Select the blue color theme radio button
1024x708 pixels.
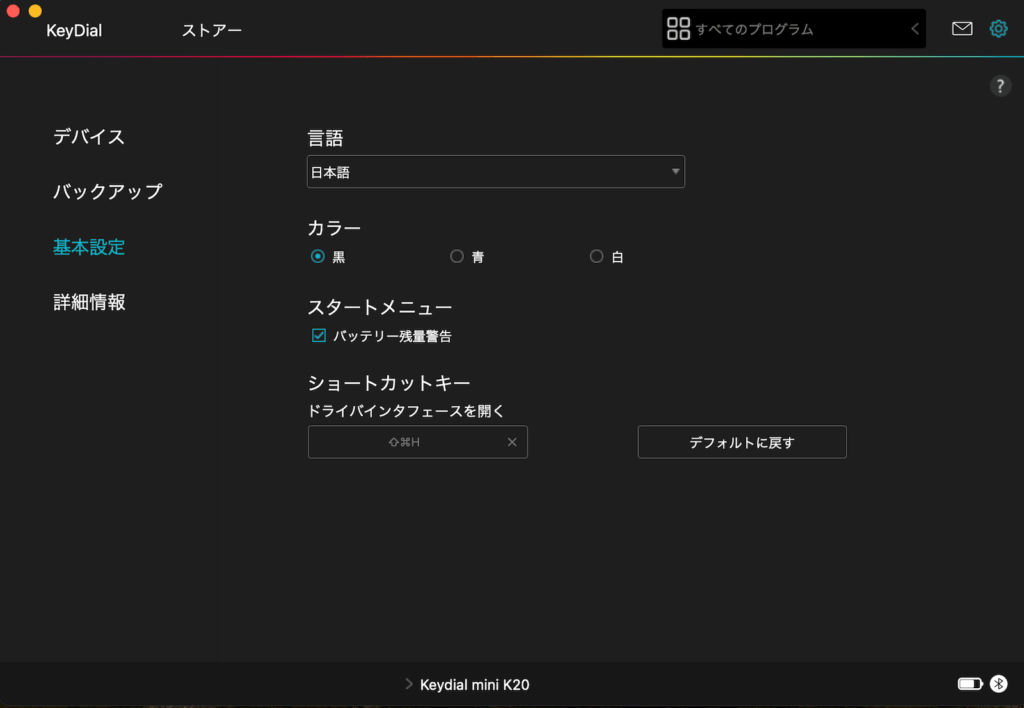click(456, 256)
